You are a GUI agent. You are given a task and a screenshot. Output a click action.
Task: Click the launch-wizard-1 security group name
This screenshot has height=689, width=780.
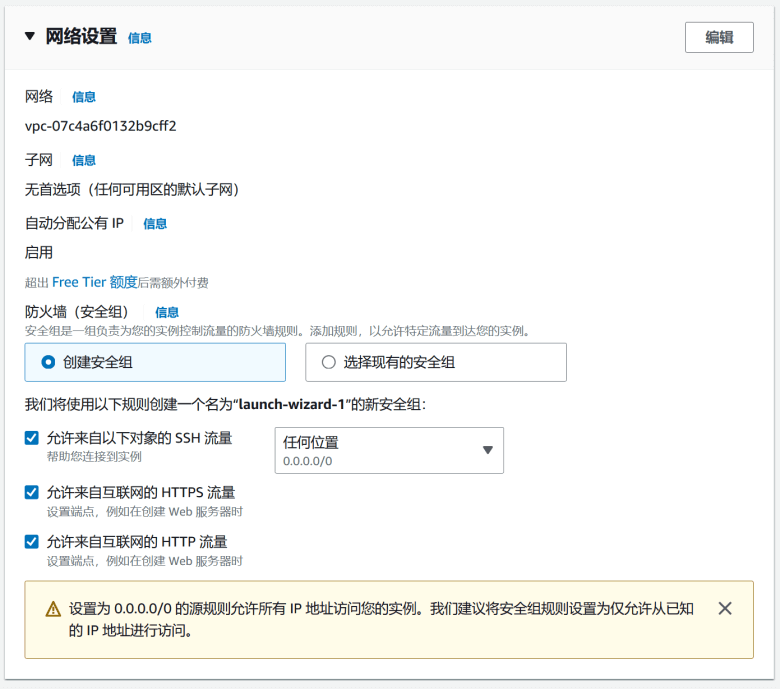292,404
